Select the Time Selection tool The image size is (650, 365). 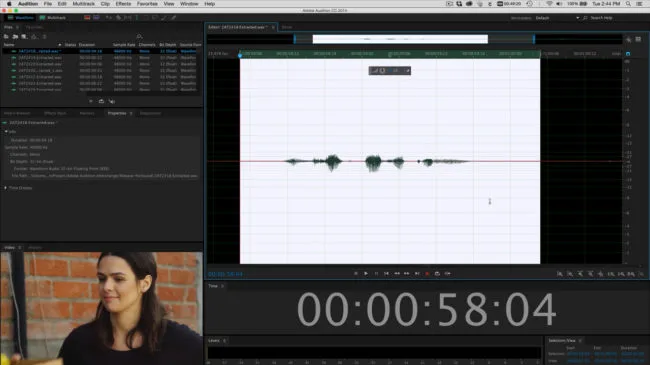[x=136, y=18]
